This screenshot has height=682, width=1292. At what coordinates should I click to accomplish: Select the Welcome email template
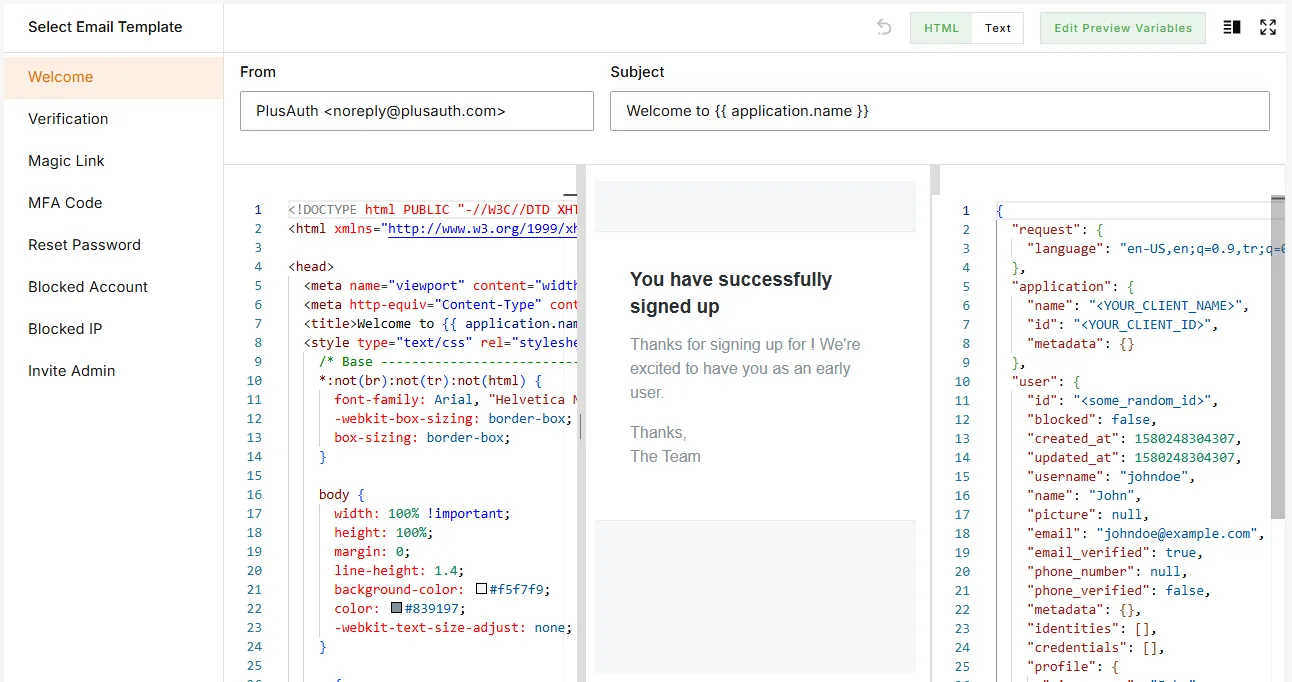[x=61, y=77]
